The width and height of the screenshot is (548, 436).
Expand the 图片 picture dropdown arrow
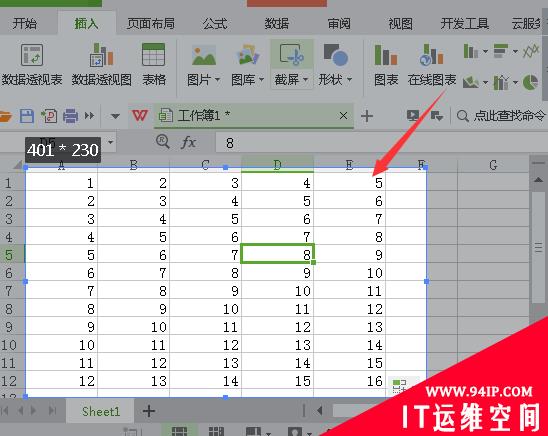(x=217, y=80)
